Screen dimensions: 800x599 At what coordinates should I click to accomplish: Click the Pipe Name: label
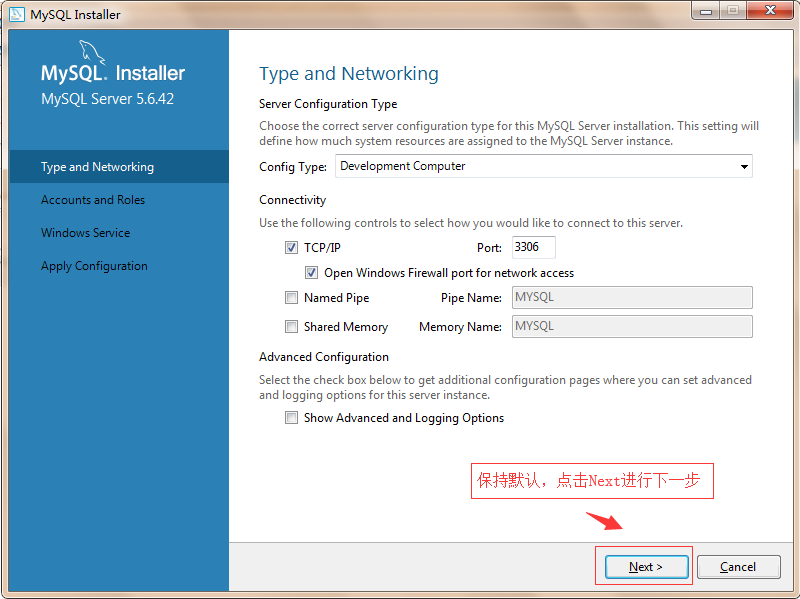(471, 298)
